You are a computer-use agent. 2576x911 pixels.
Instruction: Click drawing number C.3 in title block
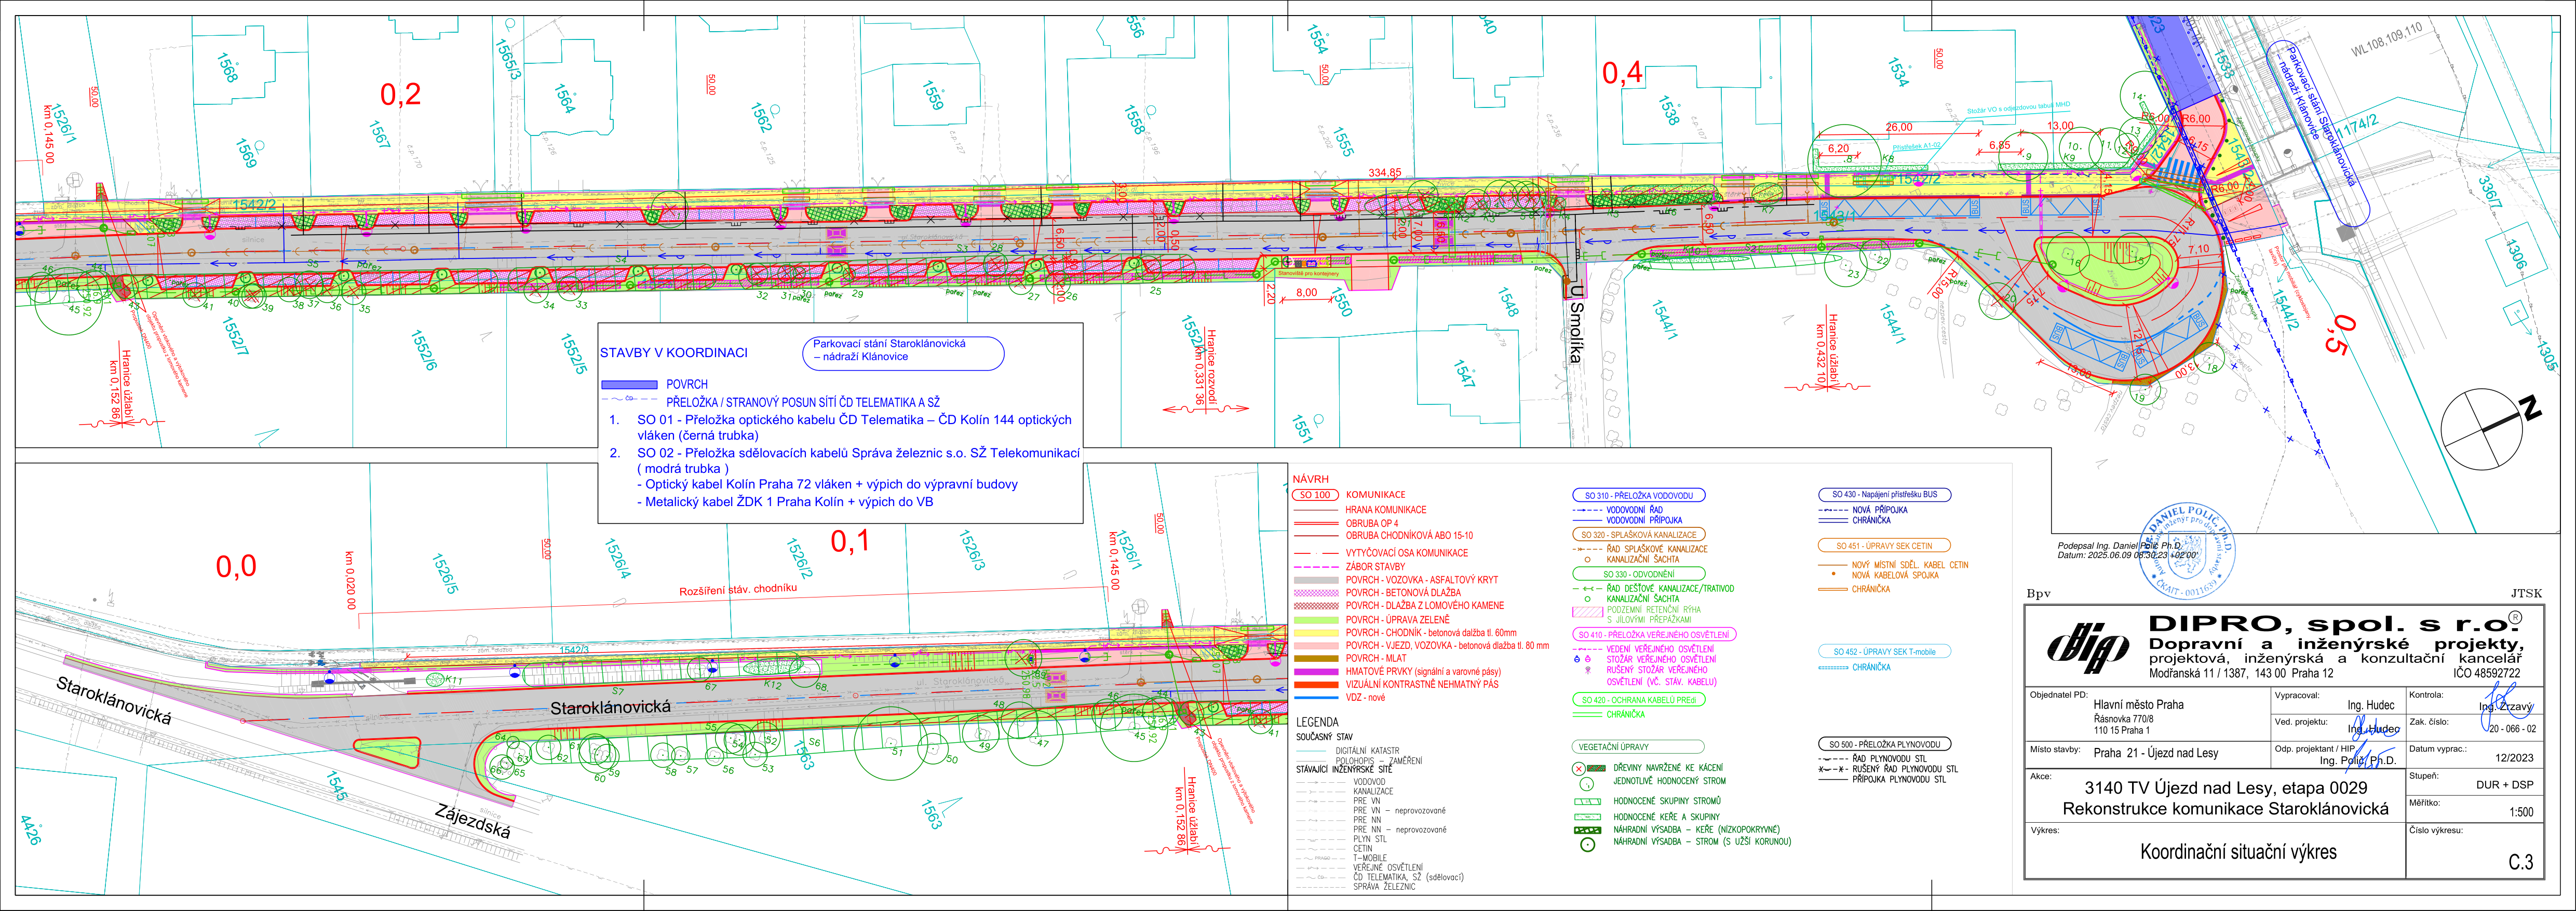(x=2520, y=862)
